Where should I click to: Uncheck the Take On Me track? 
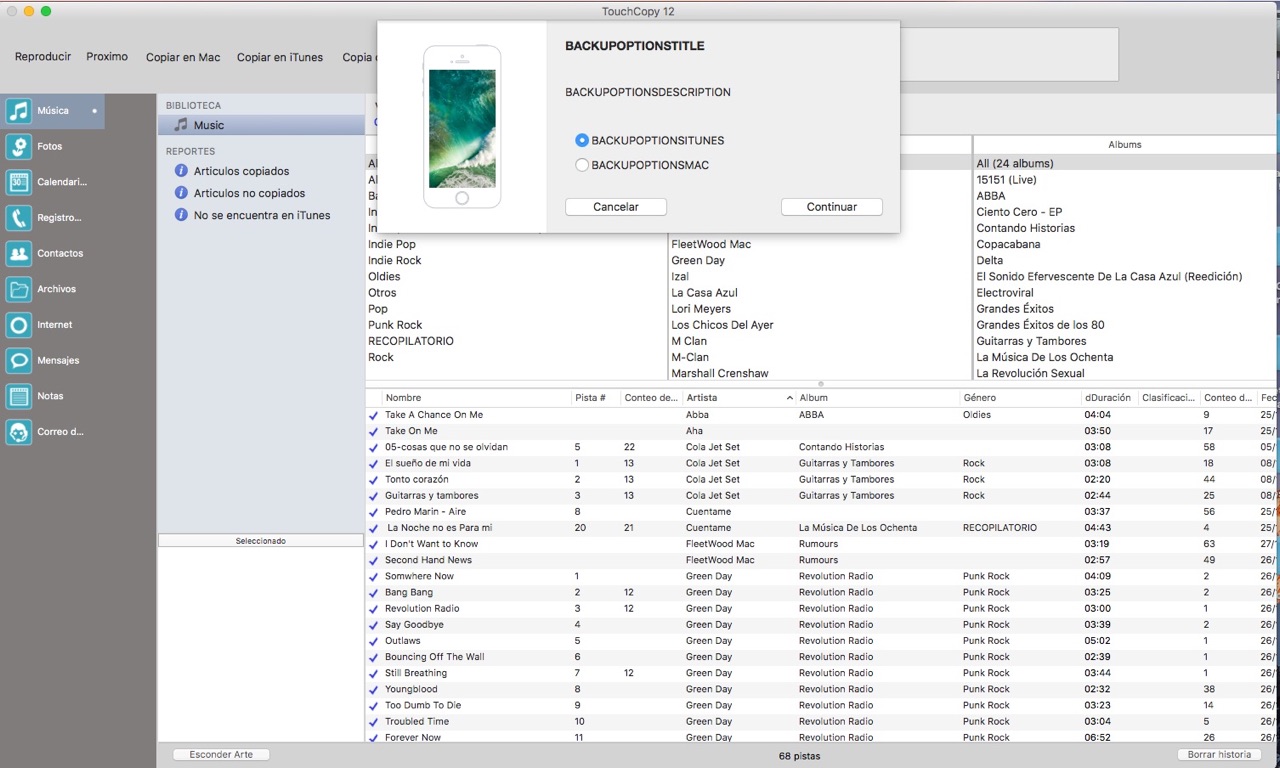click(x=373, y=431)
